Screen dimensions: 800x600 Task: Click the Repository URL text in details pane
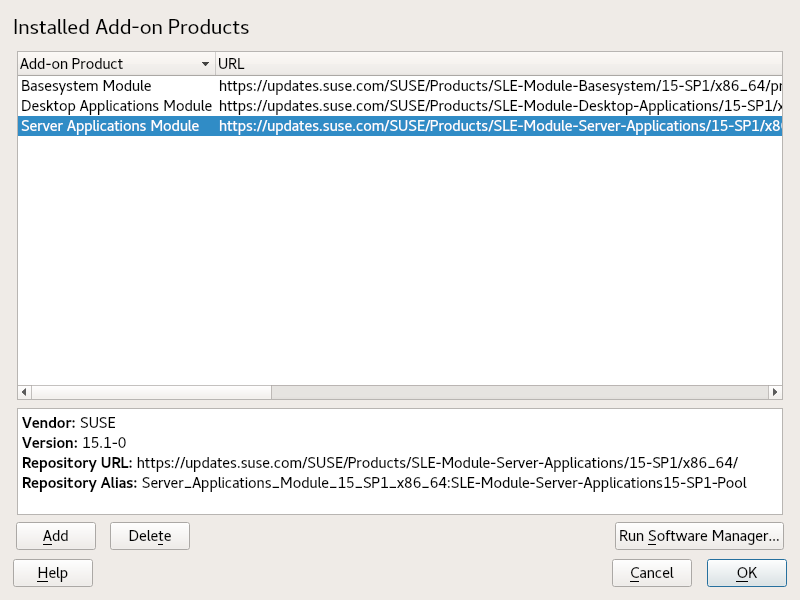click(437, 463)
